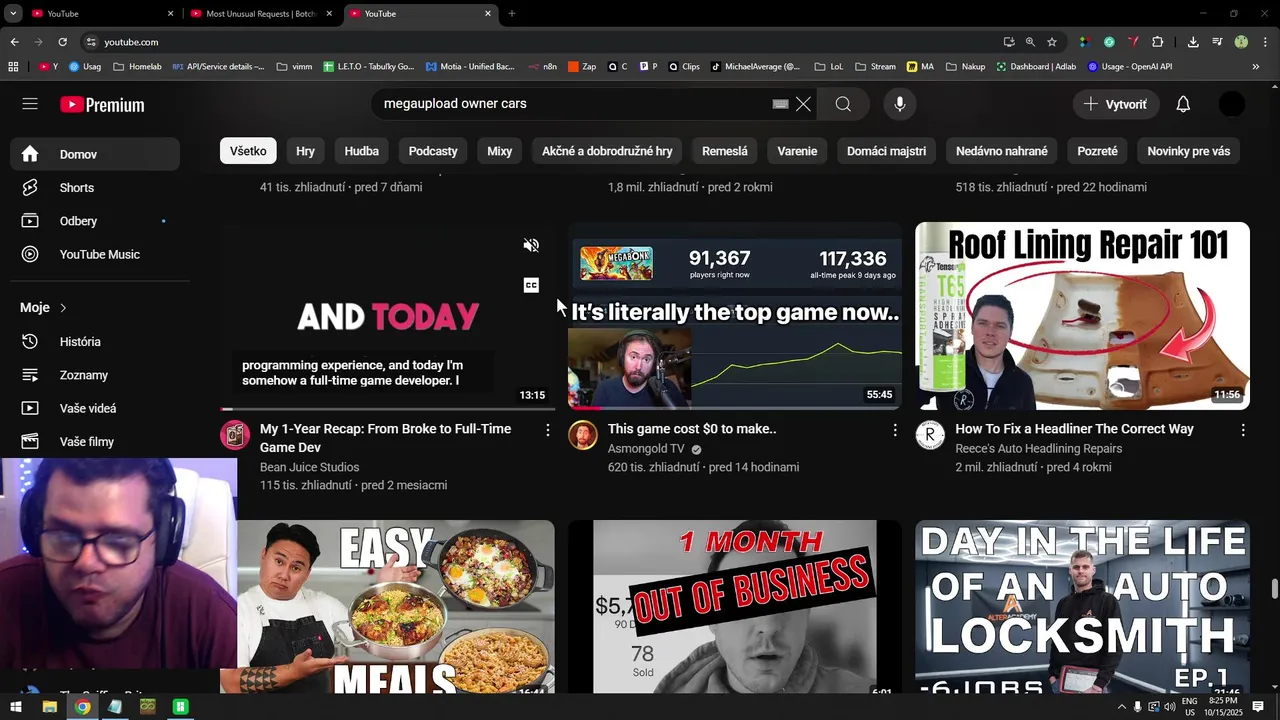Image resolution: width=1280 pixels, height=720 pixels.
Task: Select the Nedávno nahrané chip
Action: pyautogui.click(x=1001, y=151)
